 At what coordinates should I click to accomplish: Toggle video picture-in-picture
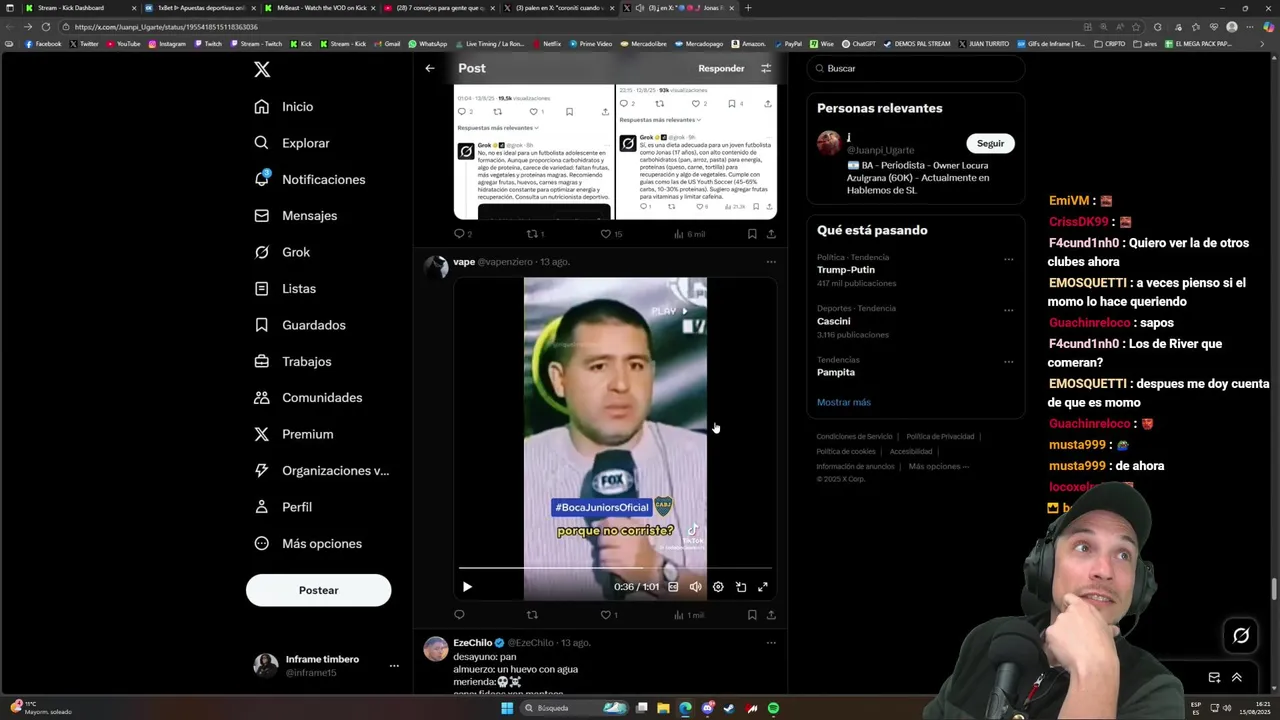[741, 587]
